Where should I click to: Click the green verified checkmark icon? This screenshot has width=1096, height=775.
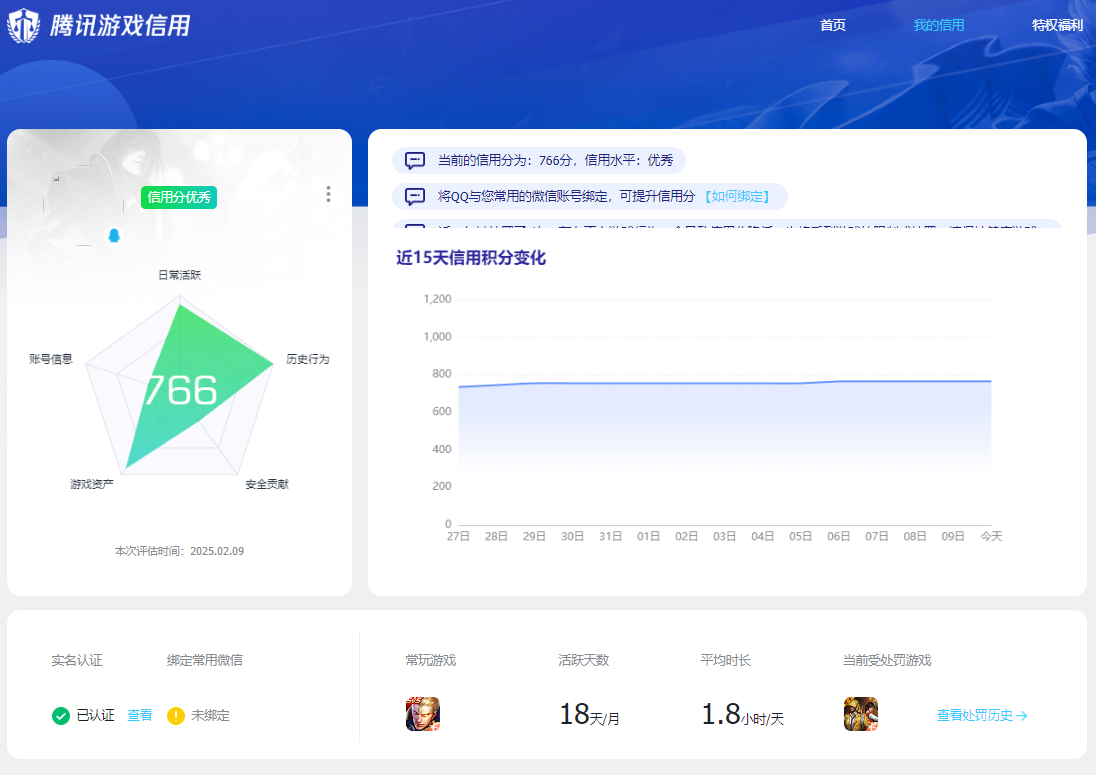(x=61, y=716)
